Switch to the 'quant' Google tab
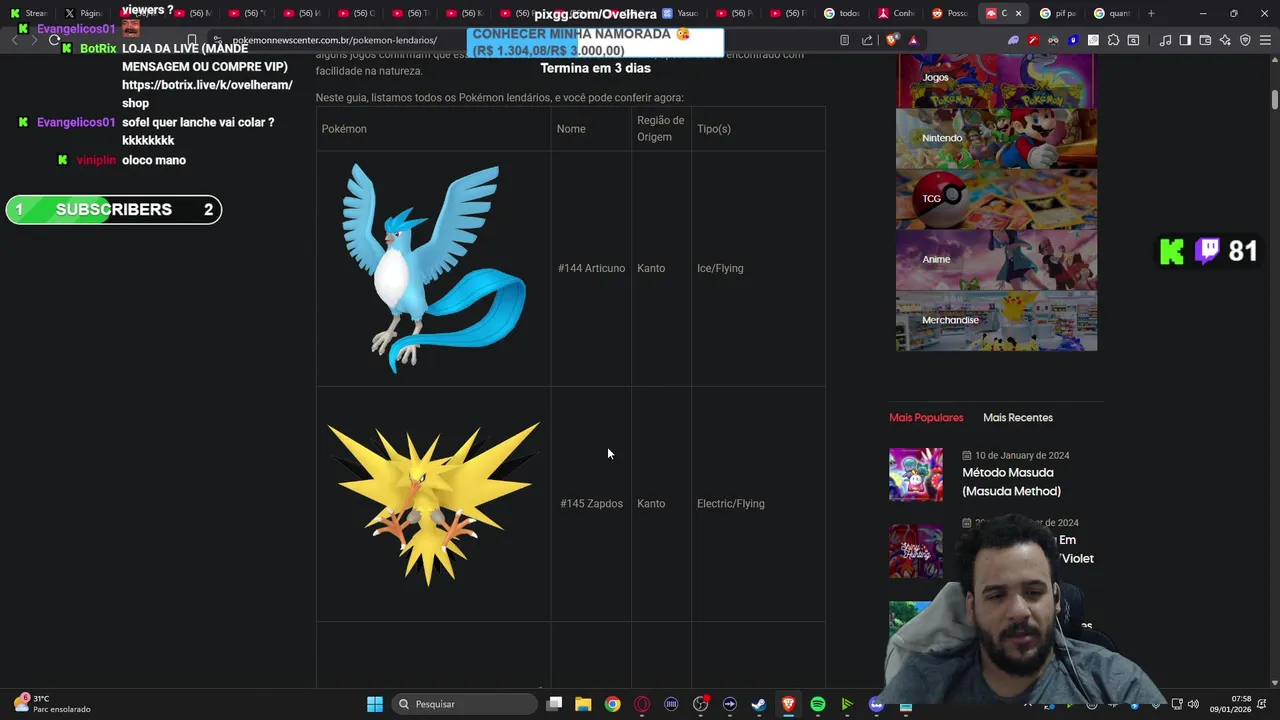Image resolution: width=1280 pixels, height=720 pixels. [x=1112, y=13]
